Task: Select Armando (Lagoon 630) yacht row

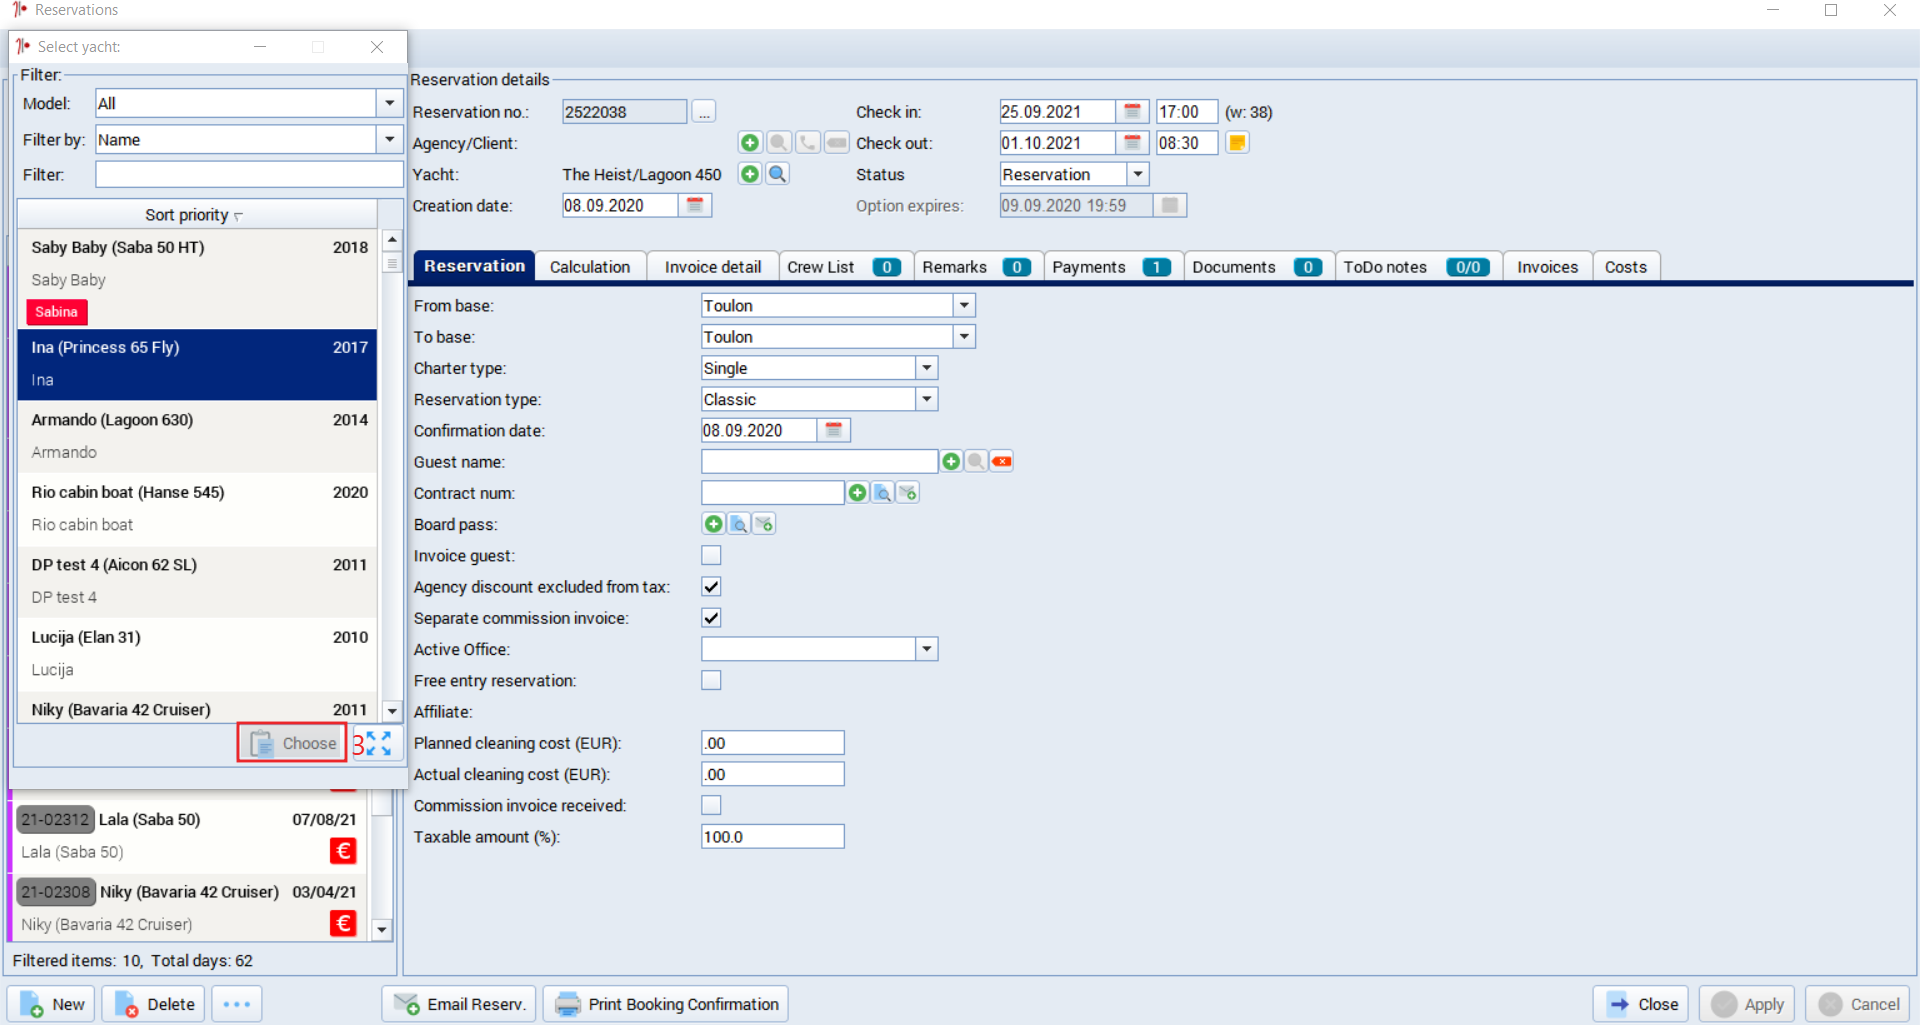Action: coord(197,436)
